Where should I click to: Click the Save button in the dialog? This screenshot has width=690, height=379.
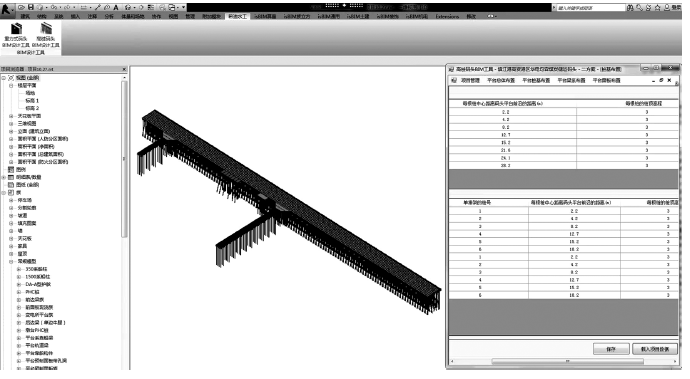[x=611, y=349]
